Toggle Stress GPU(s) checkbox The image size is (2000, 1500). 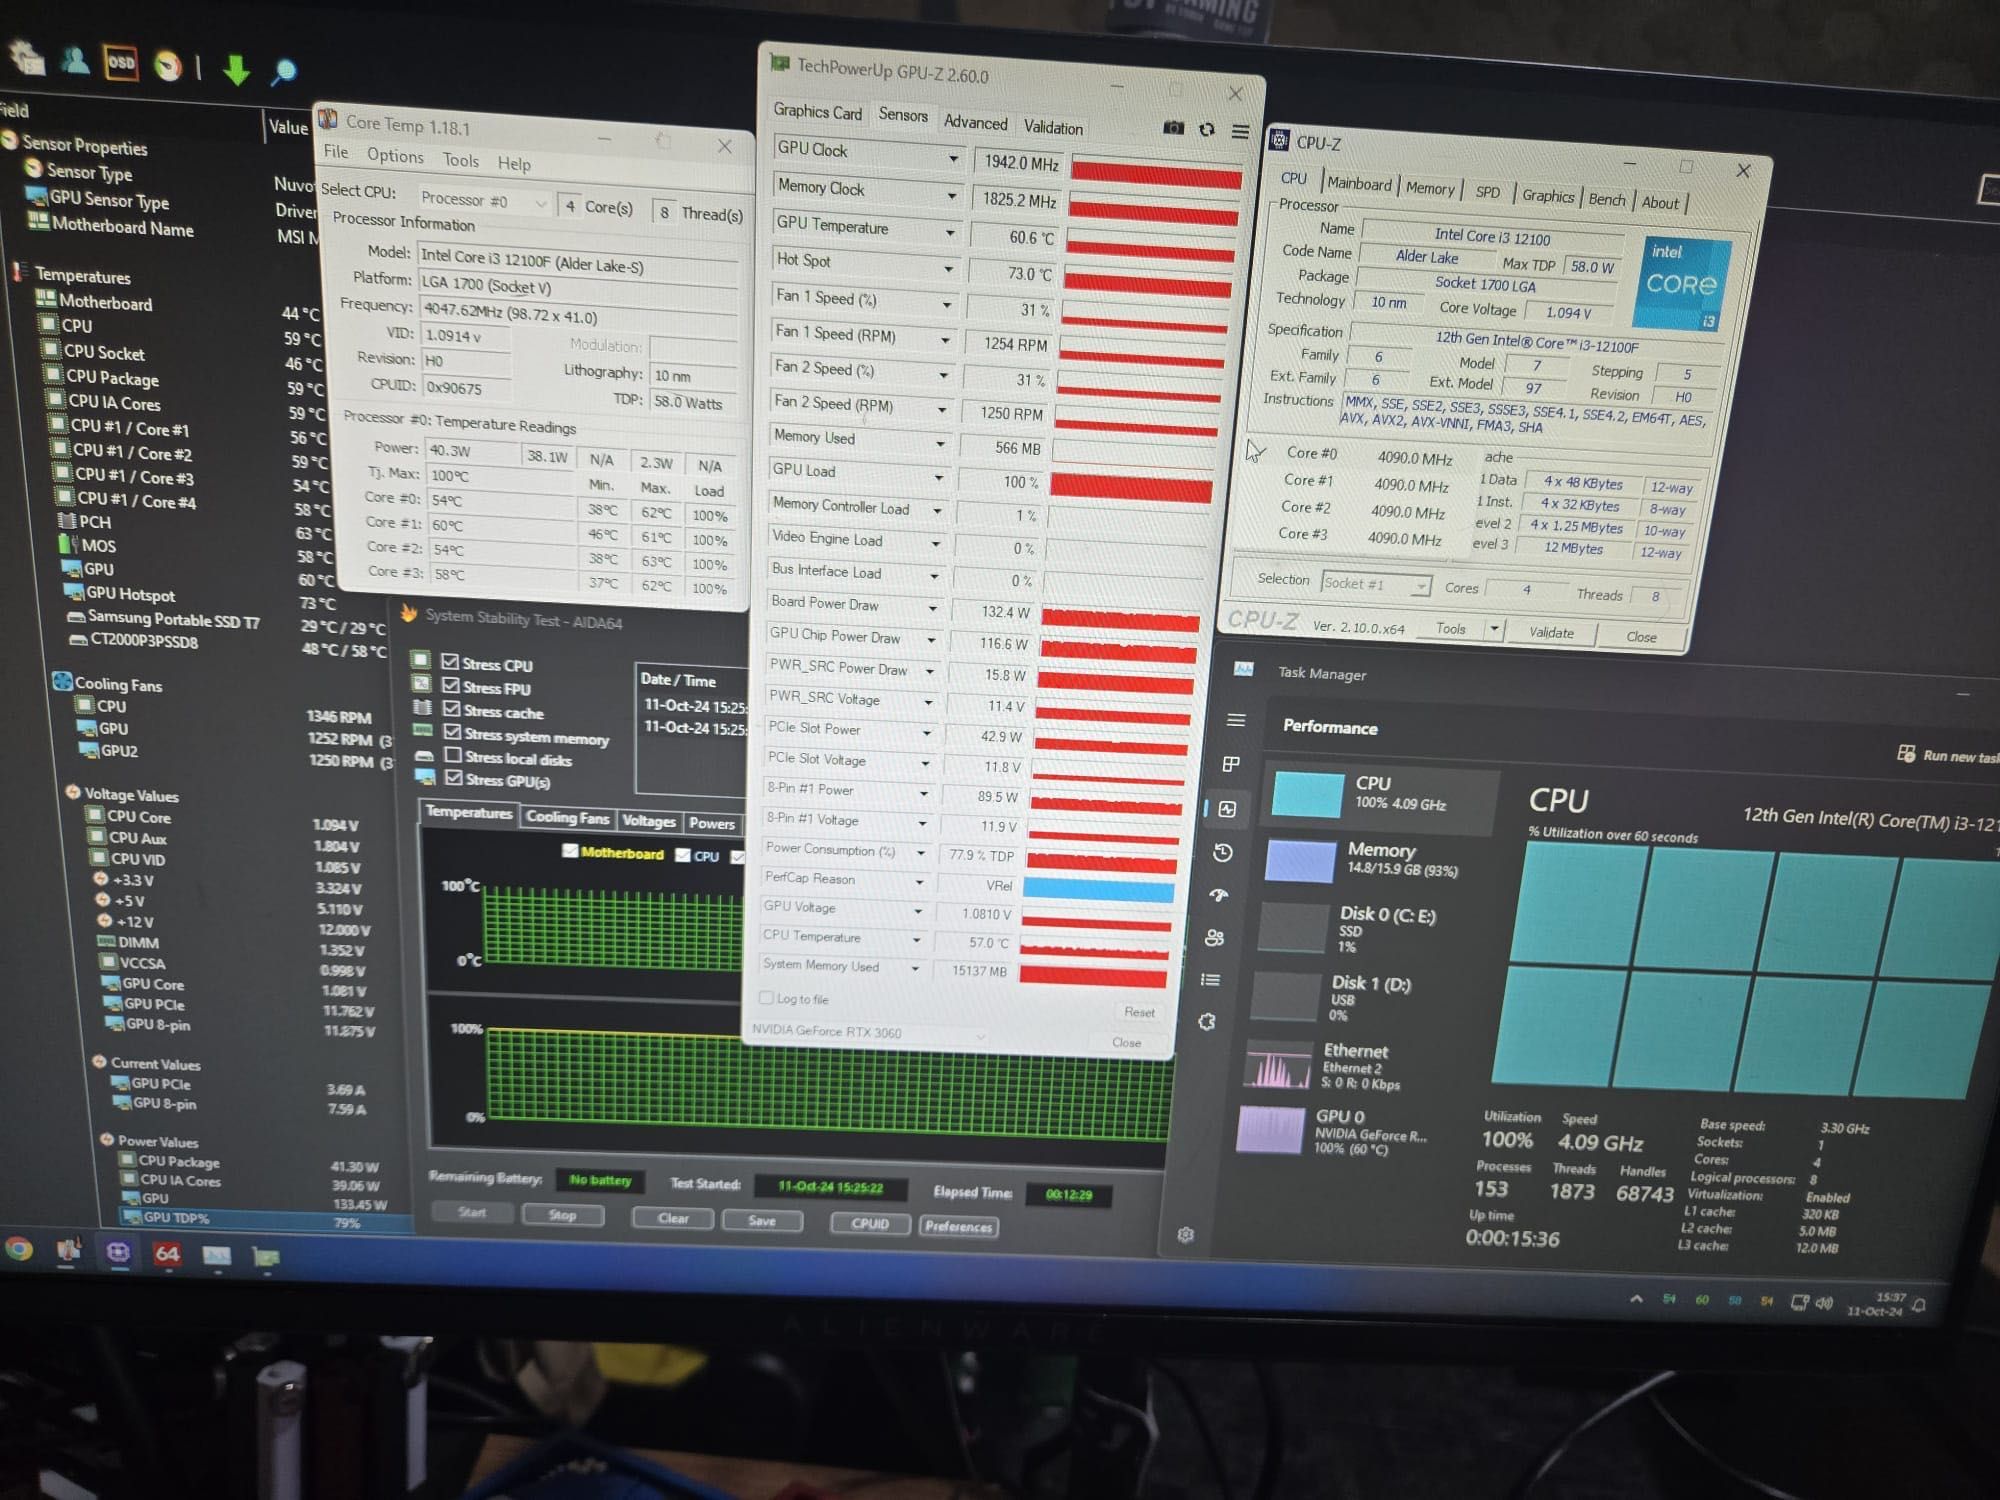tap(454, 778)
